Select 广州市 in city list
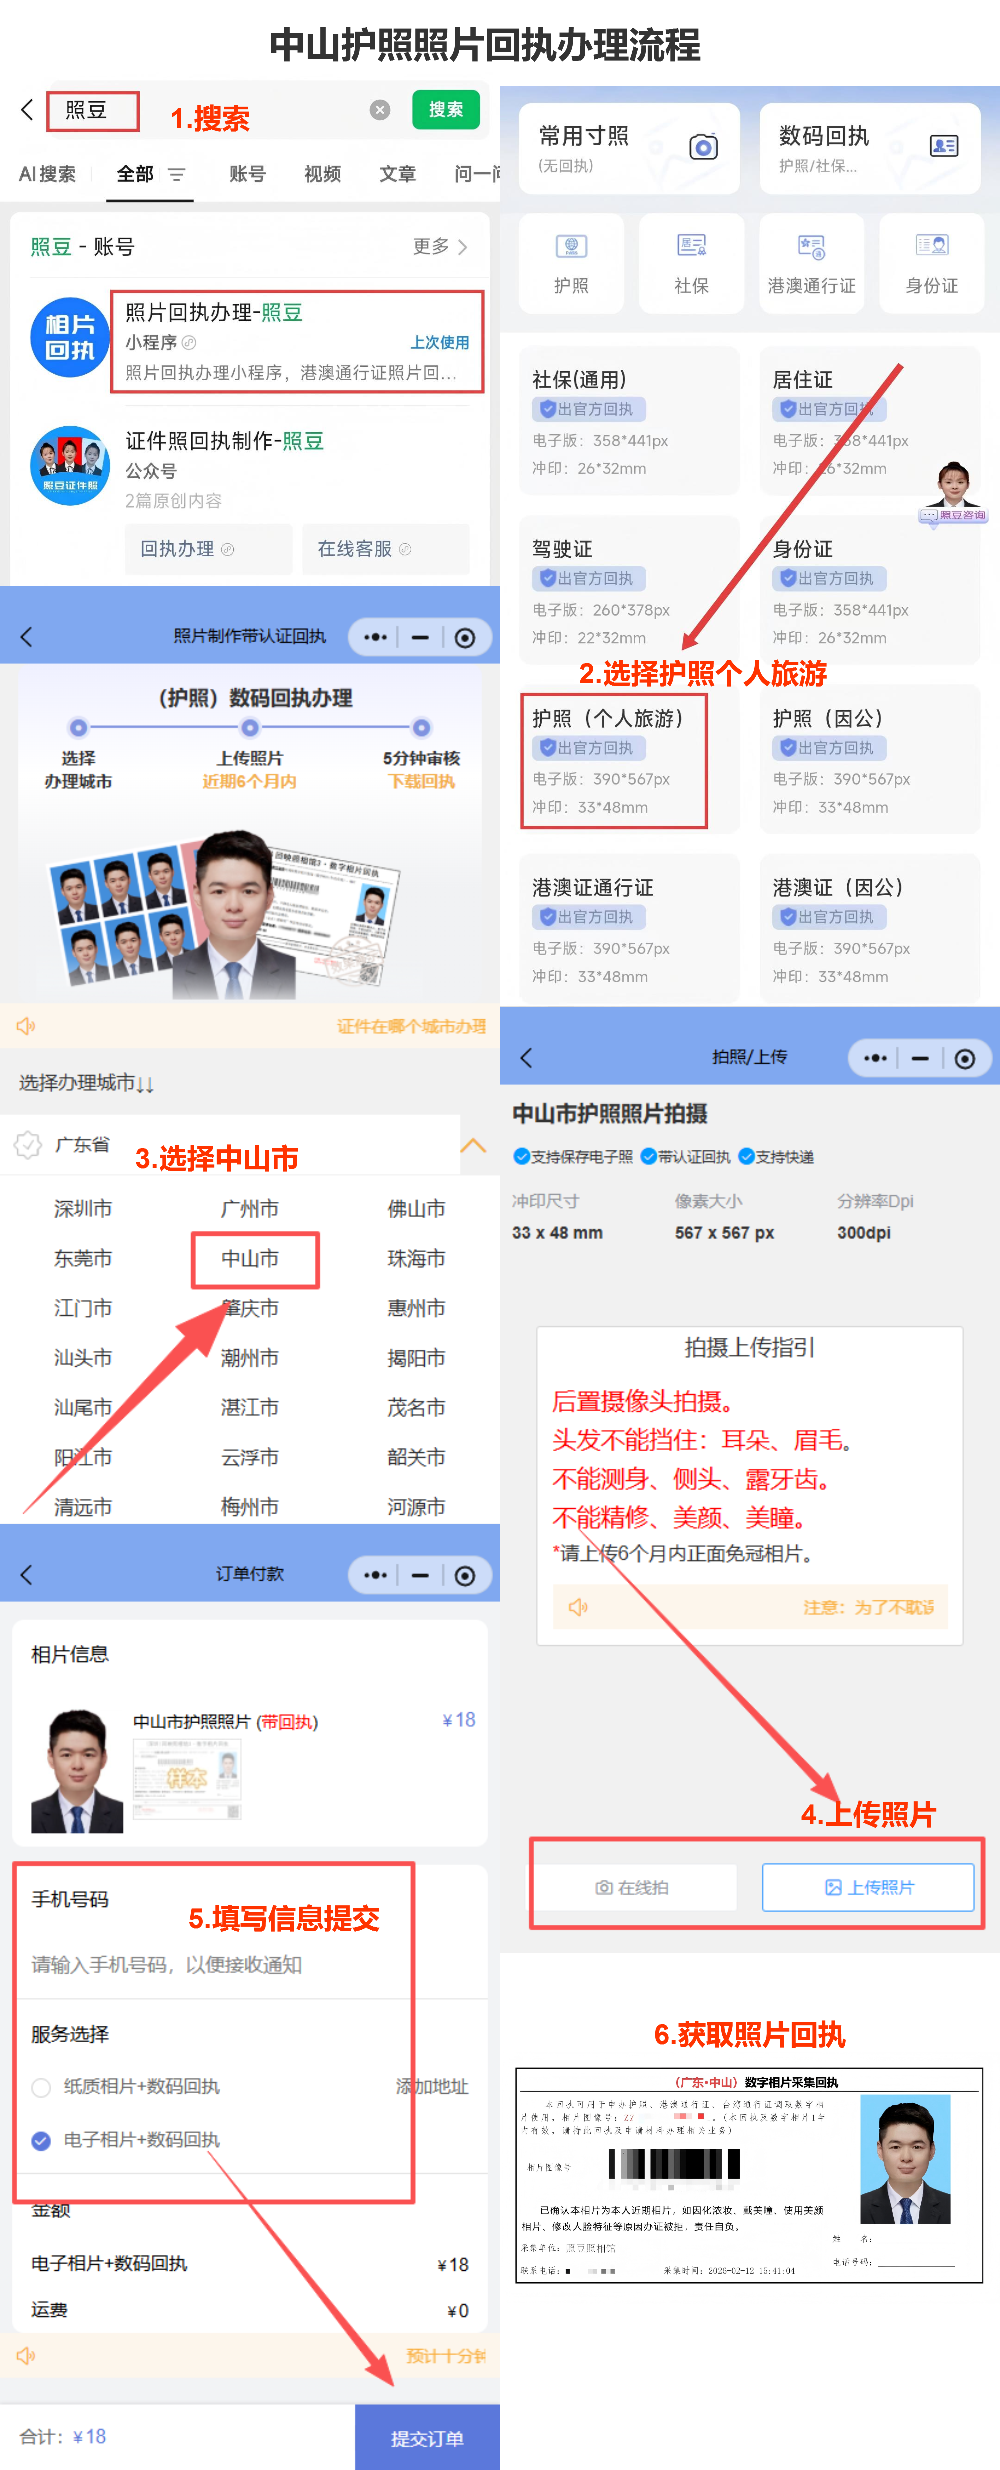Screen dimensions: 1000x2470 tap(250, 1209)
